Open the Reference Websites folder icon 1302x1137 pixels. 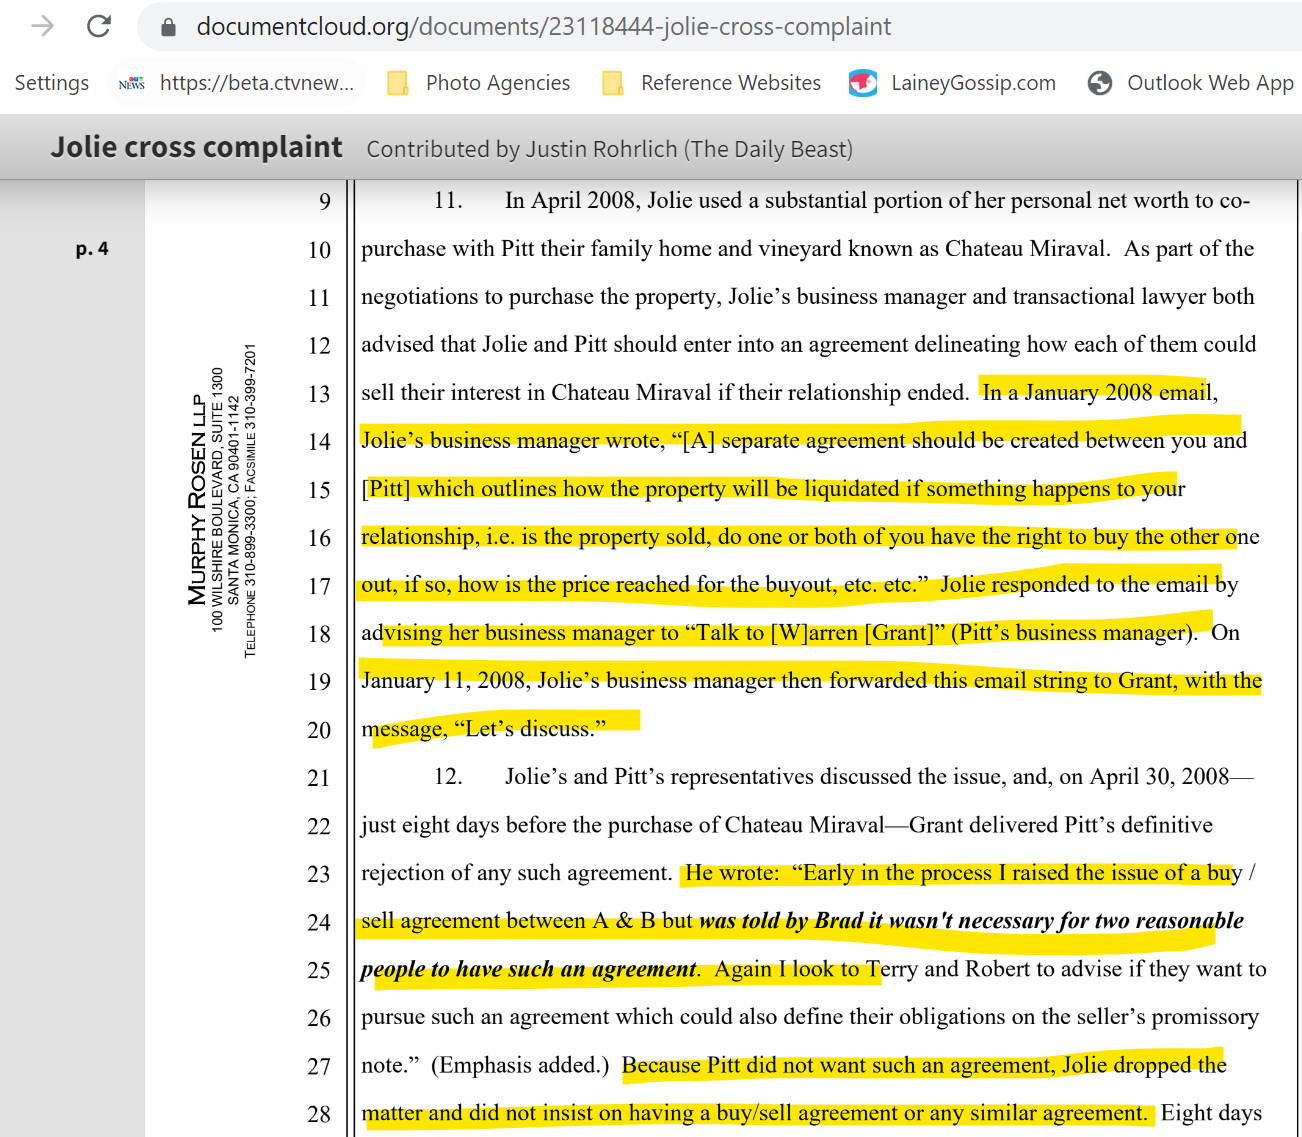pyautogui.click(x=613, y=83)
